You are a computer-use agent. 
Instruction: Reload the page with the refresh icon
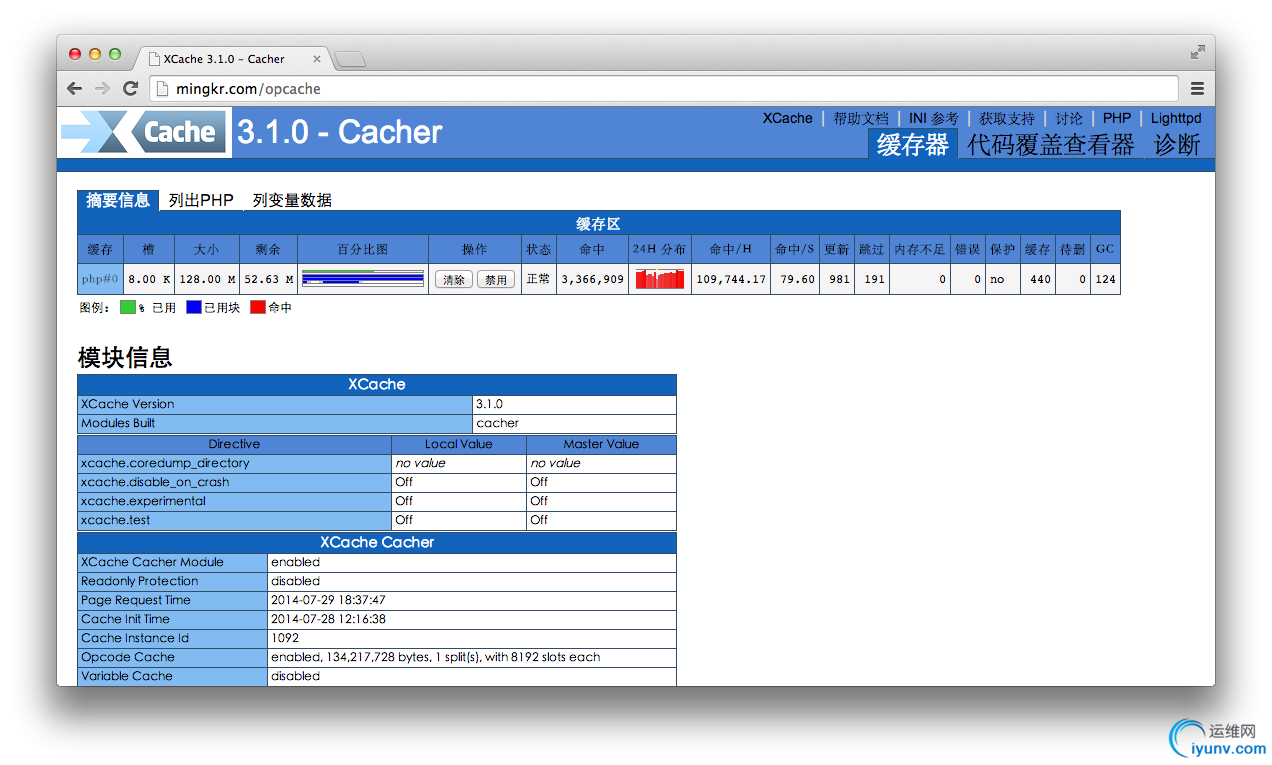click(130, 88)
